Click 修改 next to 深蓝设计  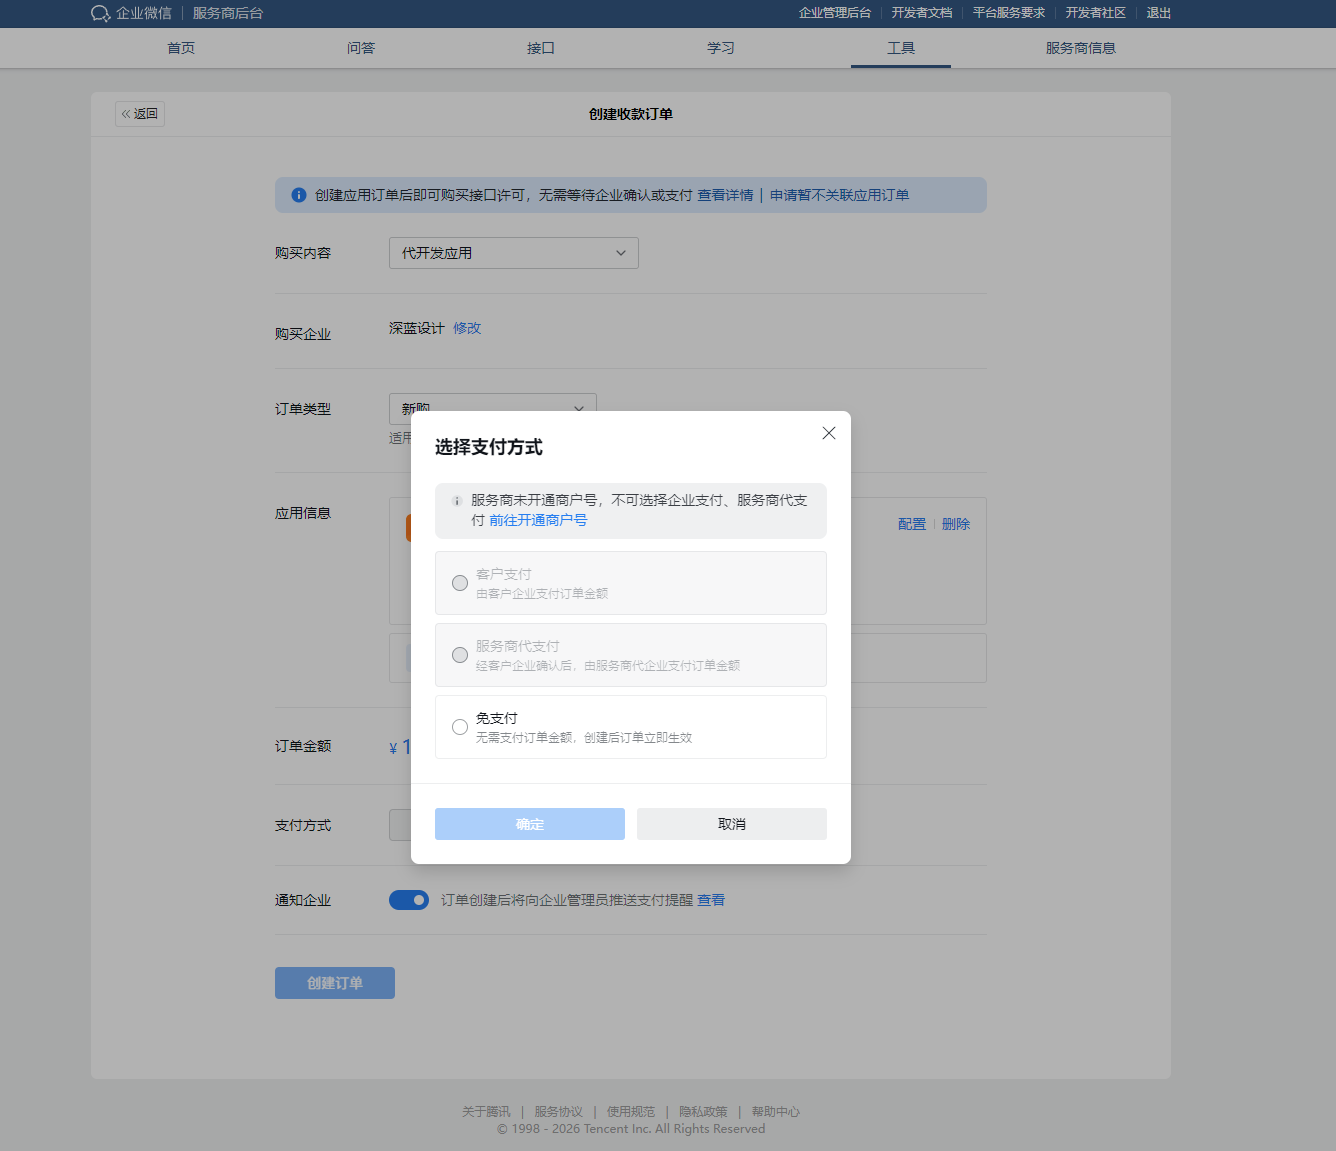[x=467, y=328]
